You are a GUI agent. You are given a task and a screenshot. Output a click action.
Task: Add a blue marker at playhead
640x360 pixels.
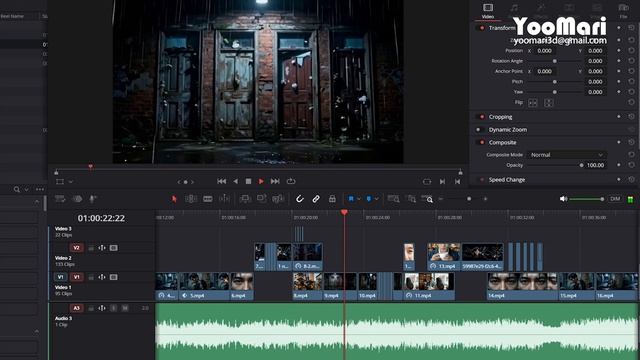[x=369, y=199]
